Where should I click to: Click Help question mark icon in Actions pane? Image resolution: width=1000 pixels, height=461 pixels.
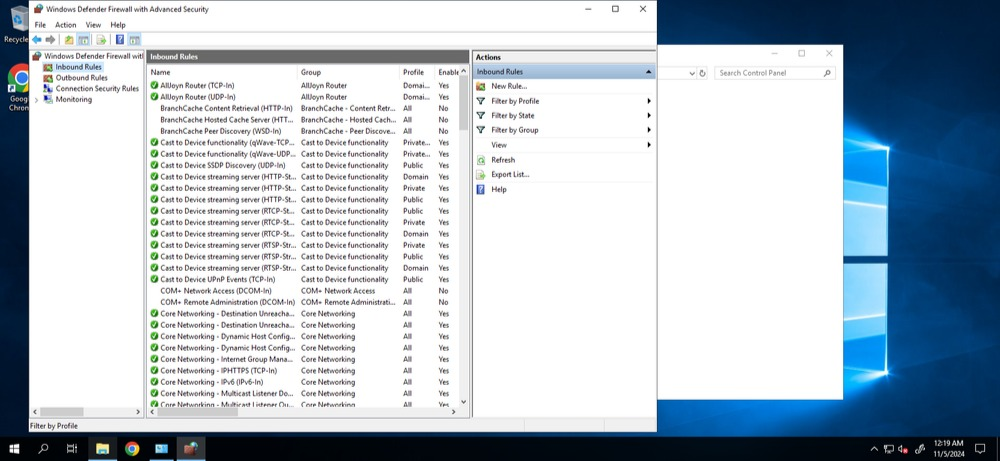click(x=481, y=189)
